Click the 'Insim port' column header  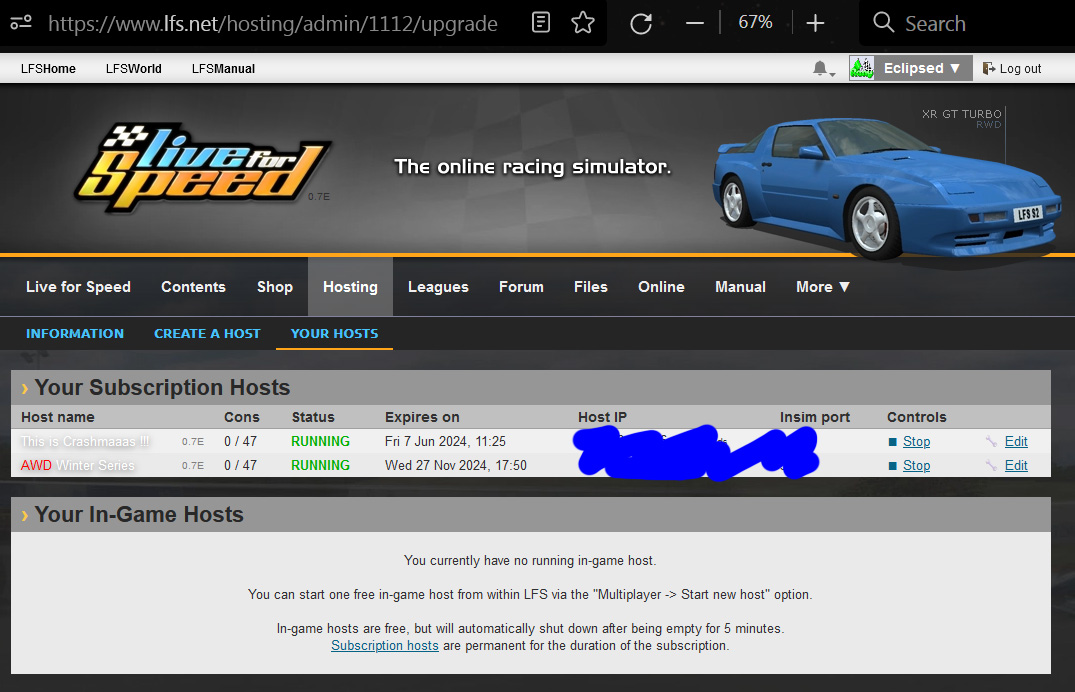[x=814, y=417]
